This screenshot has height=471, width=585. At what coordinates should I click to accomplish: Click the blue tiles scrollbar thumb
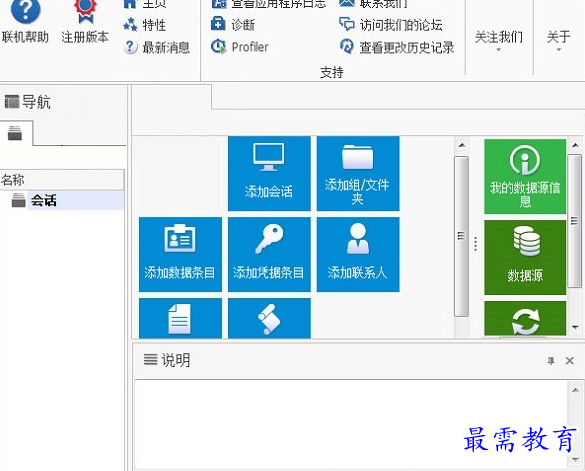pos(462,236)
